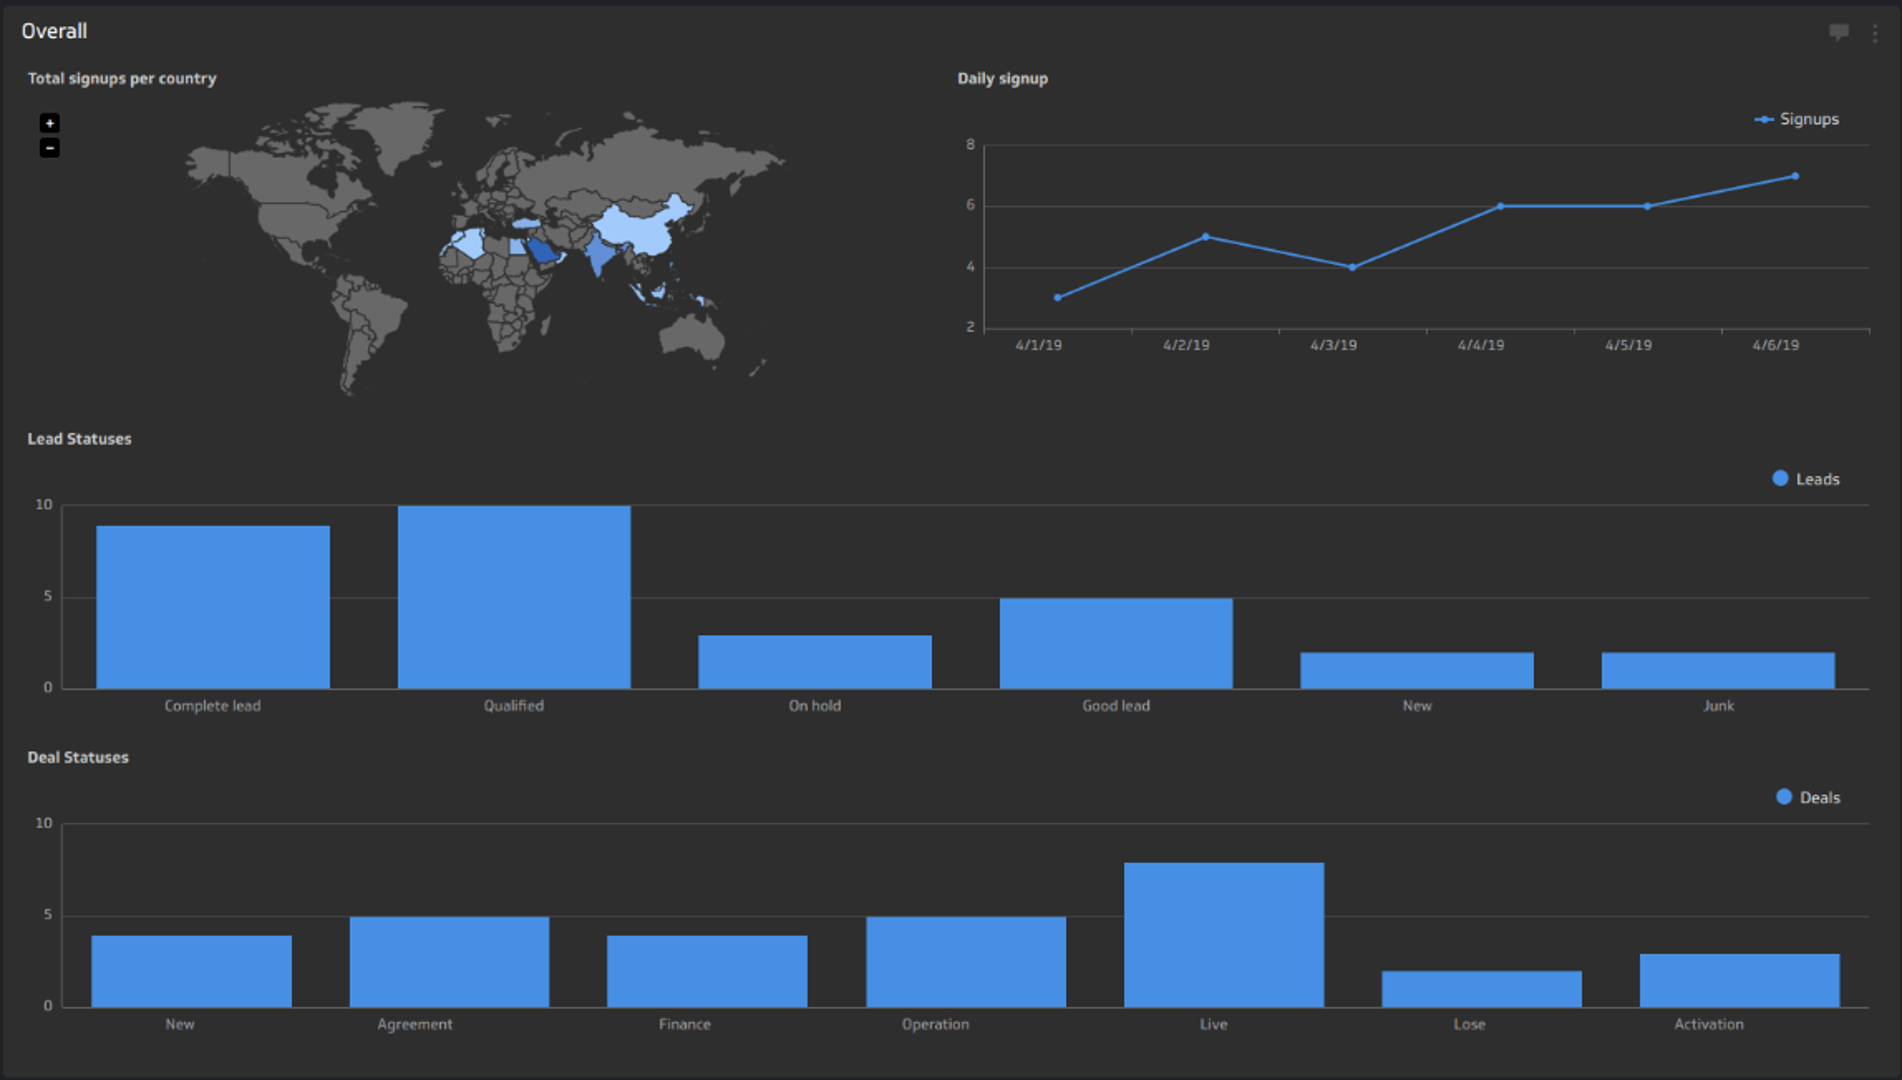
Task: Toggle the Deals legend series
Action: [1807, 797]
